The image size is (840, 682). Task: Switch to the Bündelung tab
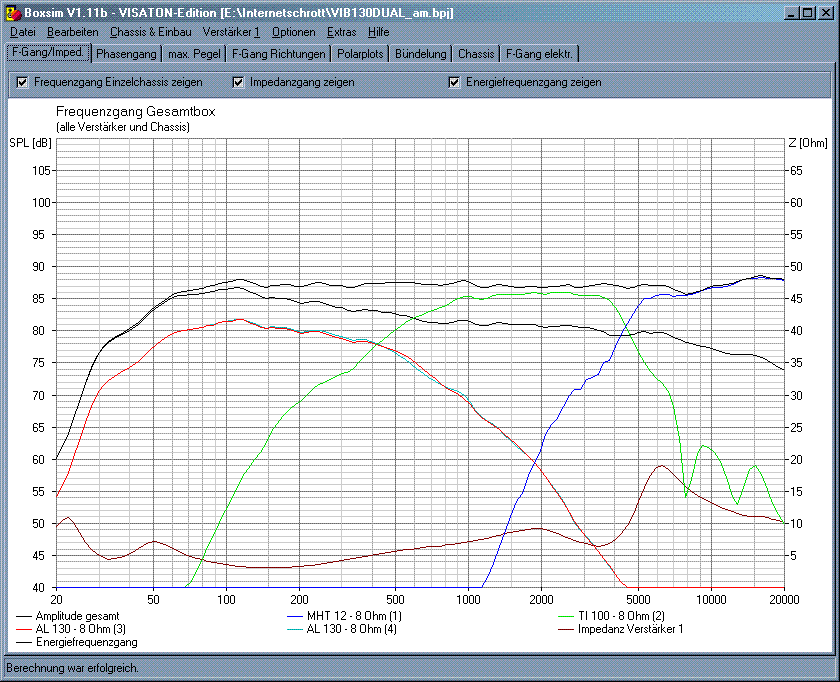click(420, 54)
